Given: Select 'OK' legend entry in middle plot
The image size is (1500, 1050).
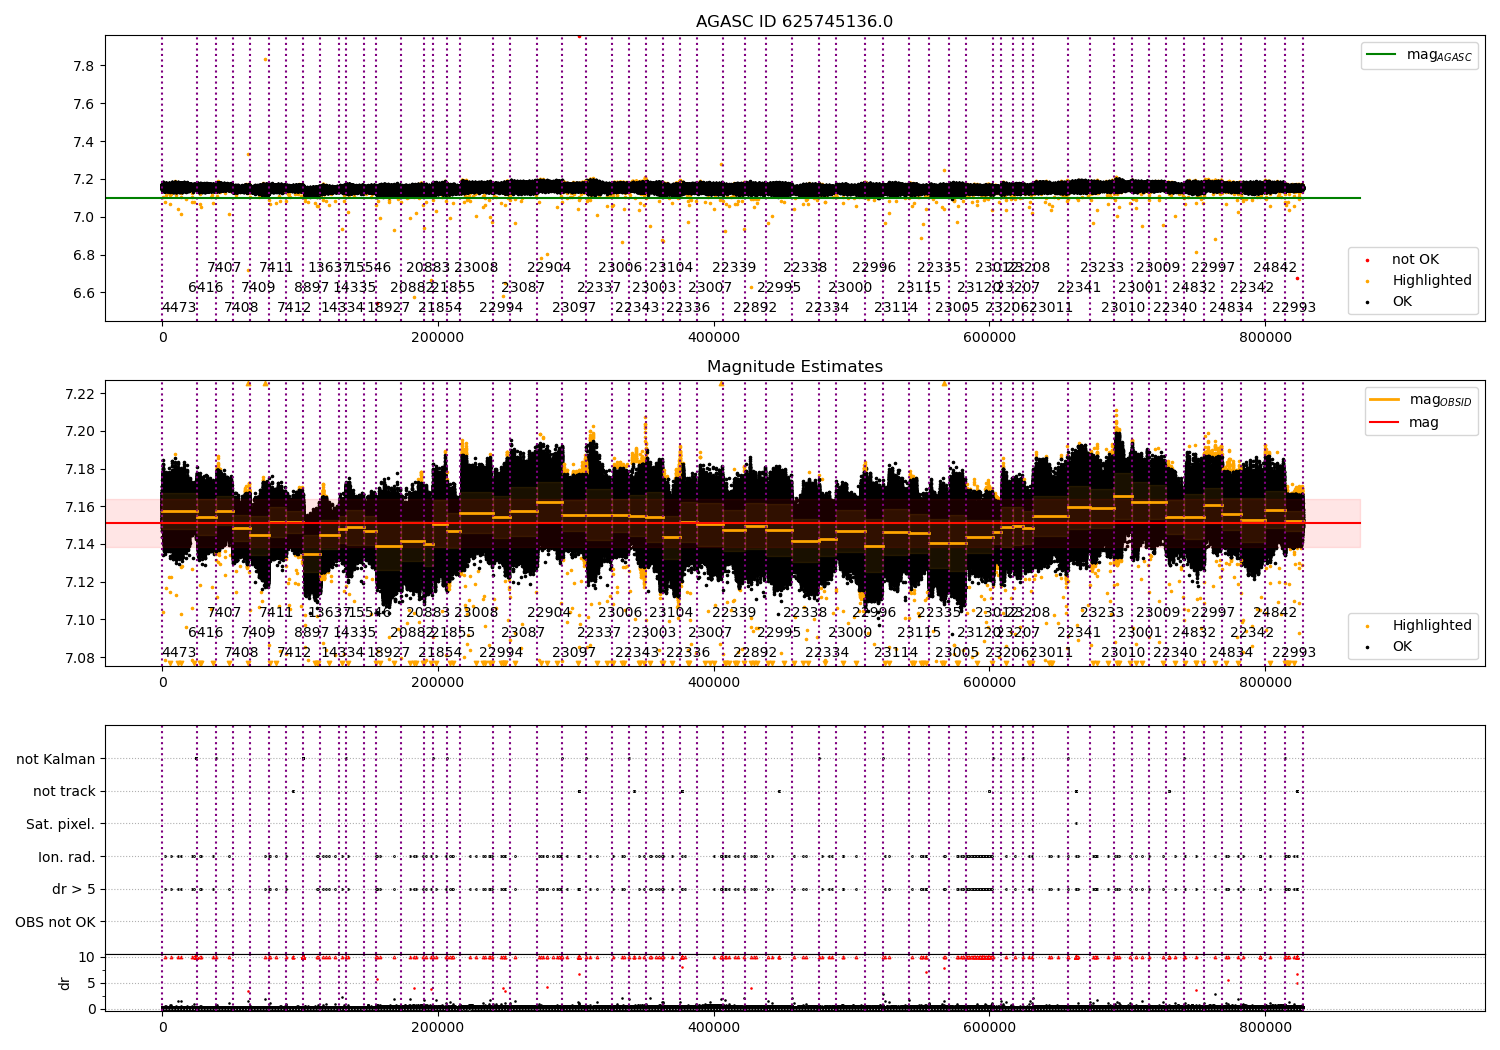Looking at the screenshot, I should click(x=1402, y=647).
